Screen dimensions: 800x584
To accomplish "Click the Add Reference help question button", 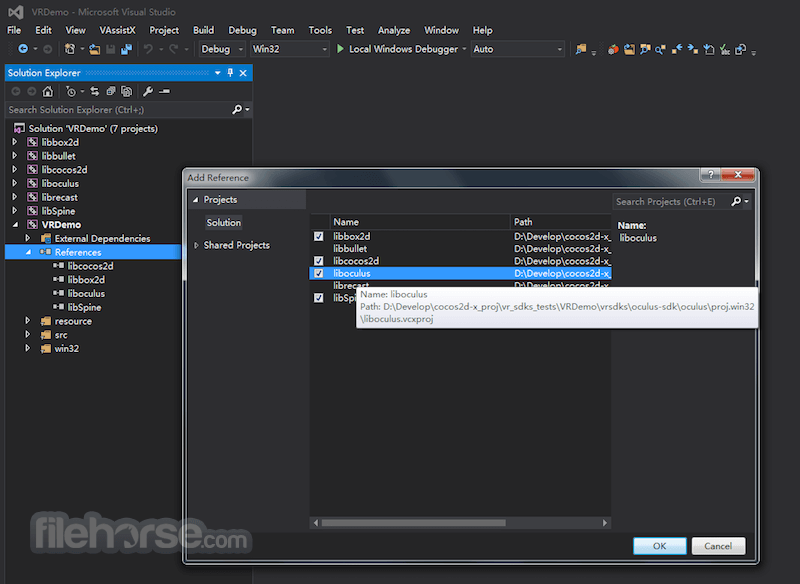I will pyautogui.click(x=711, y=174).
